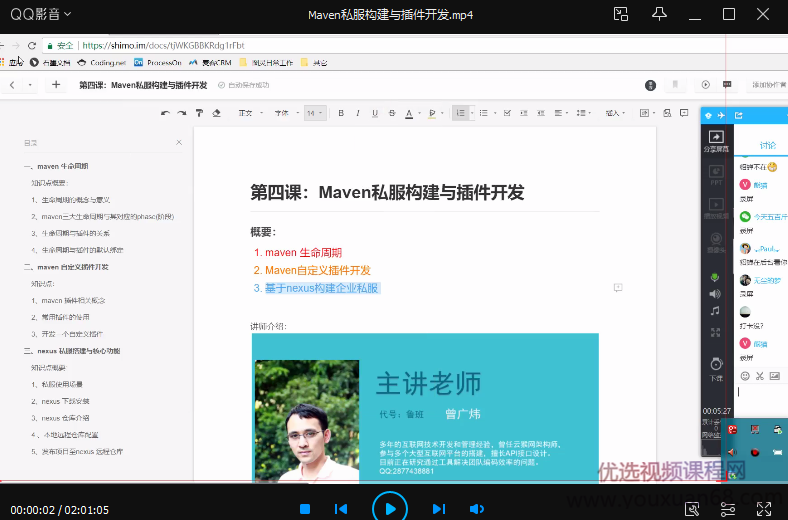
Task: Open player settings sliders icon
Action: 728,509
